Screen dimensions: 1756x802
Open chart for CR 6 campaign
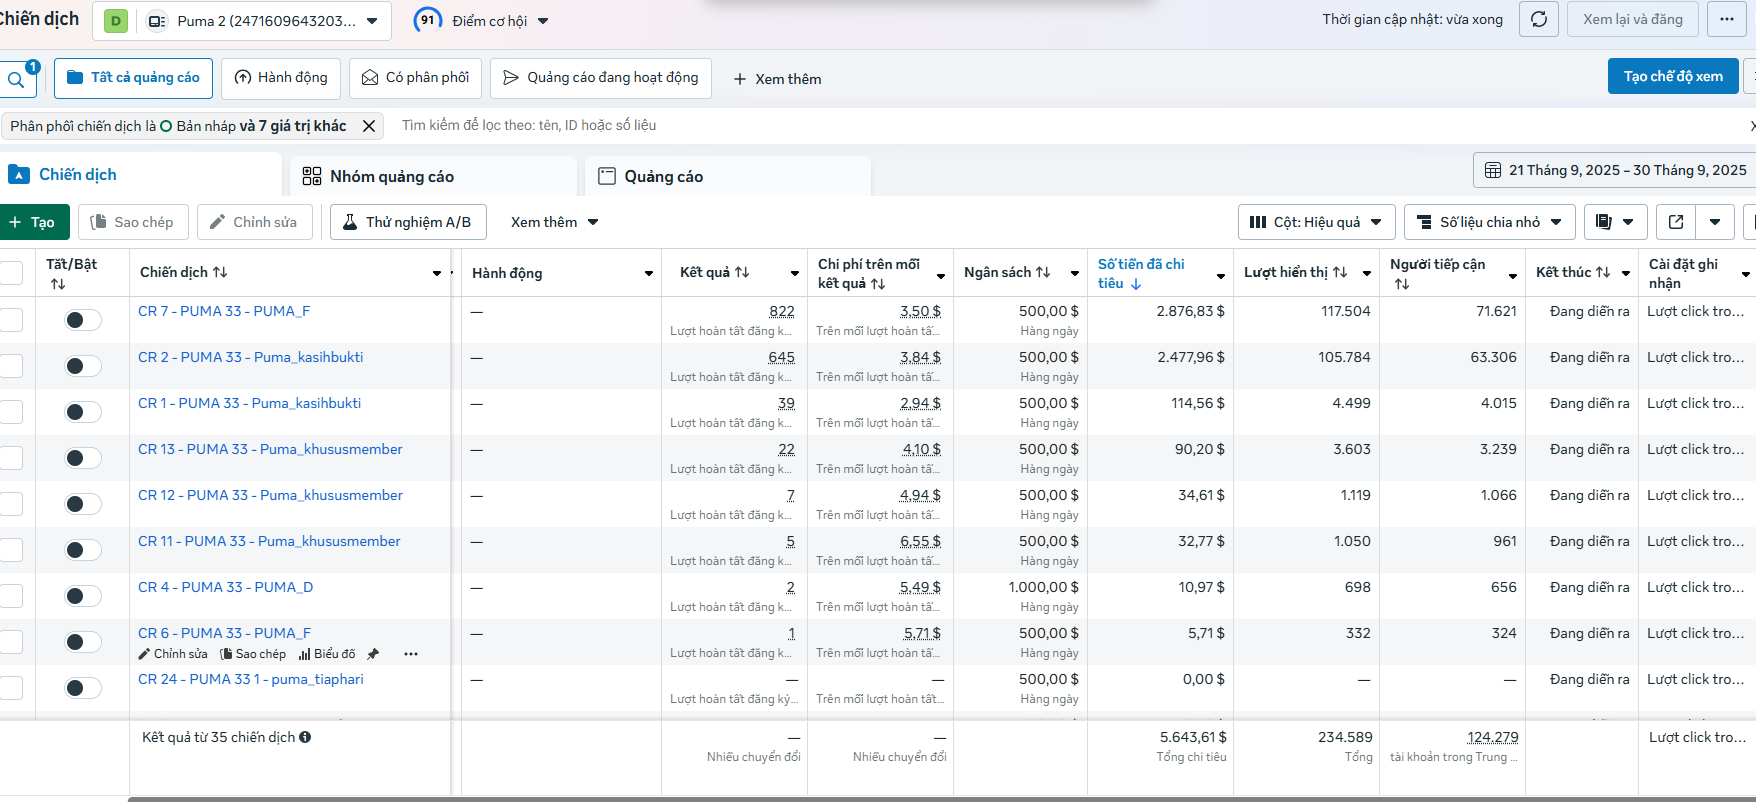327,654
